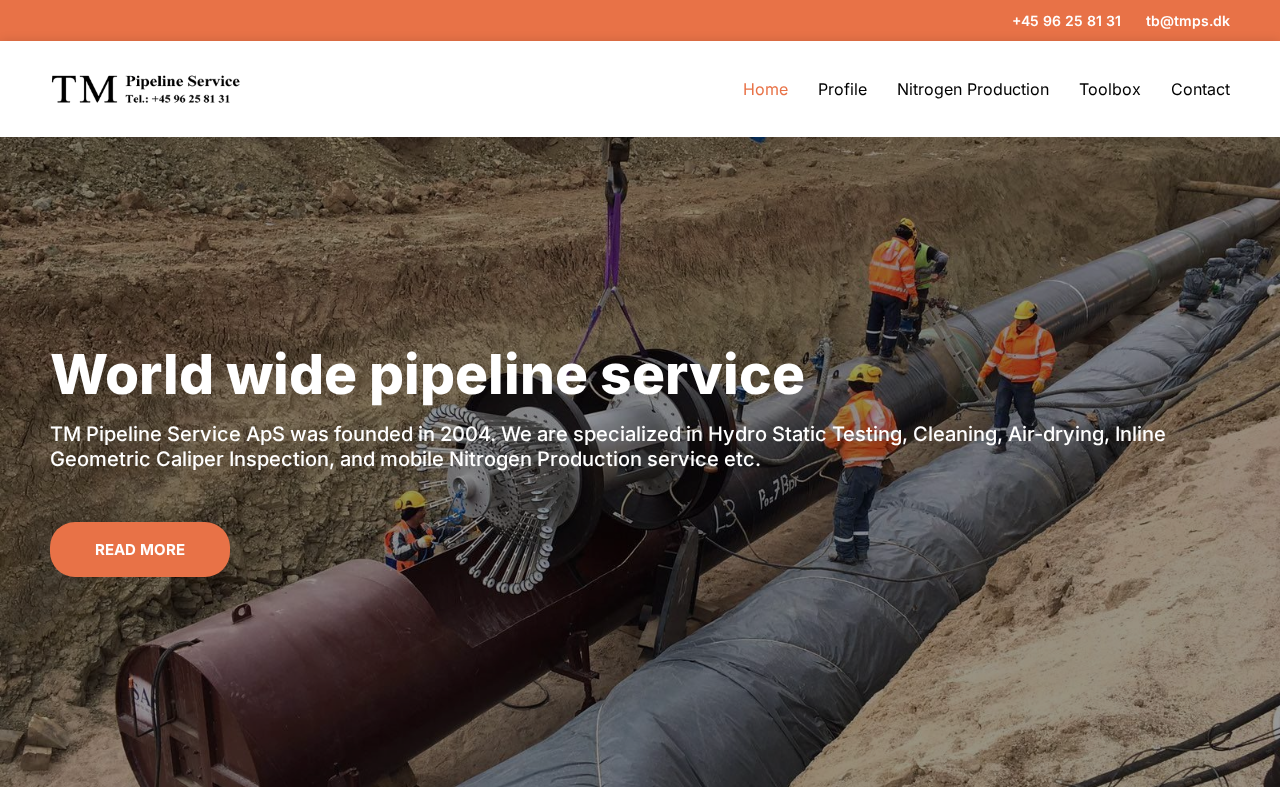Click the TM Pipeline Service logo

(x=145, y=89)
